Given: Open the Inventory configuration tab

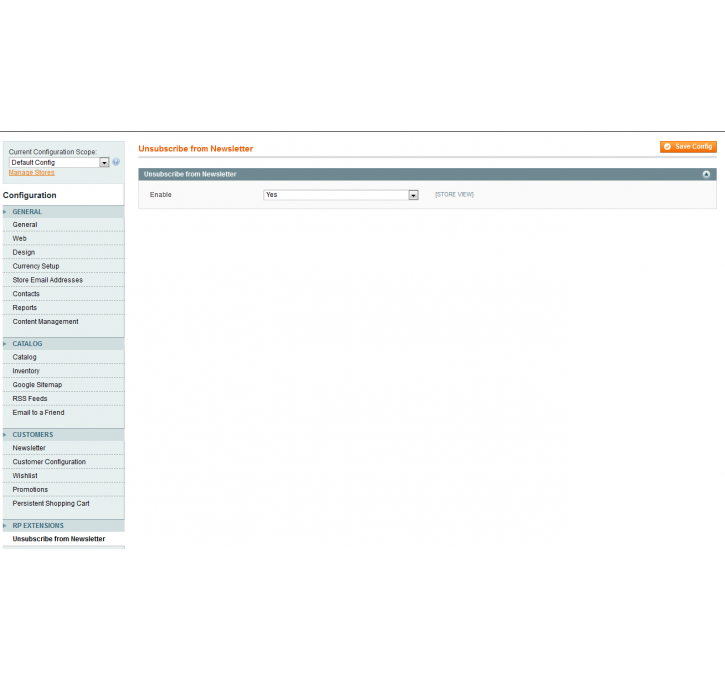Looking at the screenshot, I should click(26, 371).
